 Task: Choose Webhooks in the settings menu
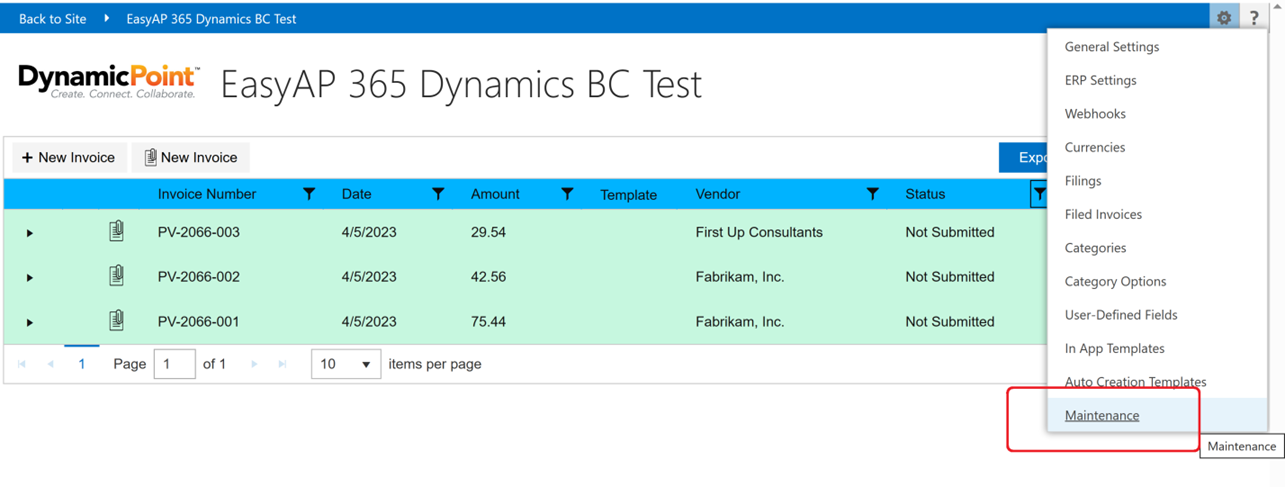[1095, 114]
